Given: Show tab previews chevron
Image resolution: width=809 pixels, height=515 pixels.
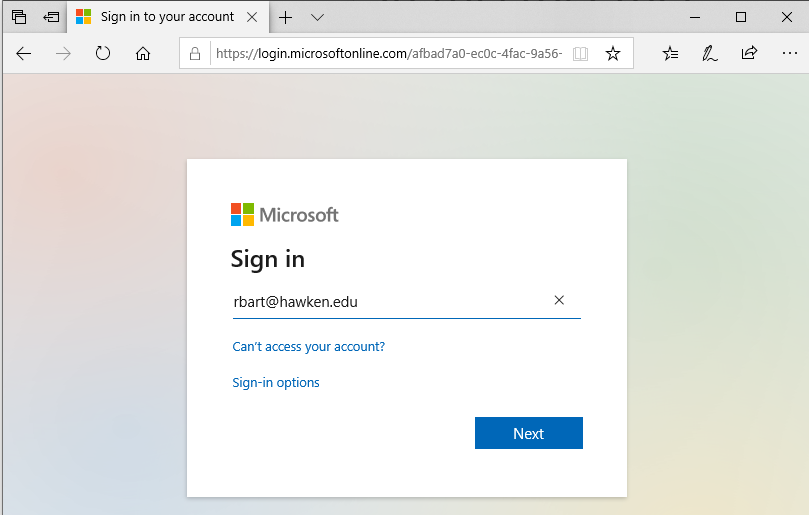Looking at the screenshot, I should tap(317, 18).
